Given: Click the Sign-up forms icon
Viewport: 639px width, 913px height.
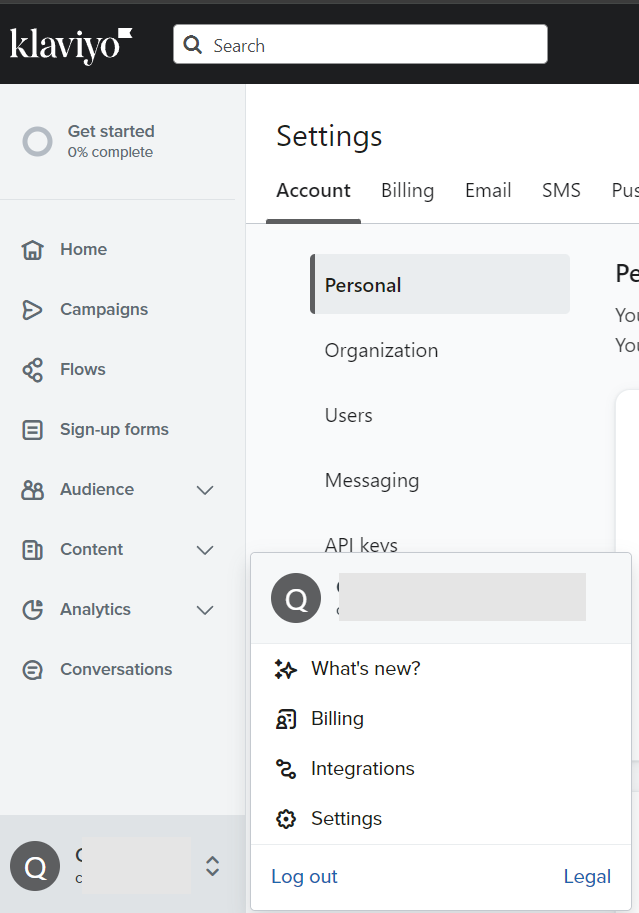Looking at the screenshot, I should click(33, 430).
